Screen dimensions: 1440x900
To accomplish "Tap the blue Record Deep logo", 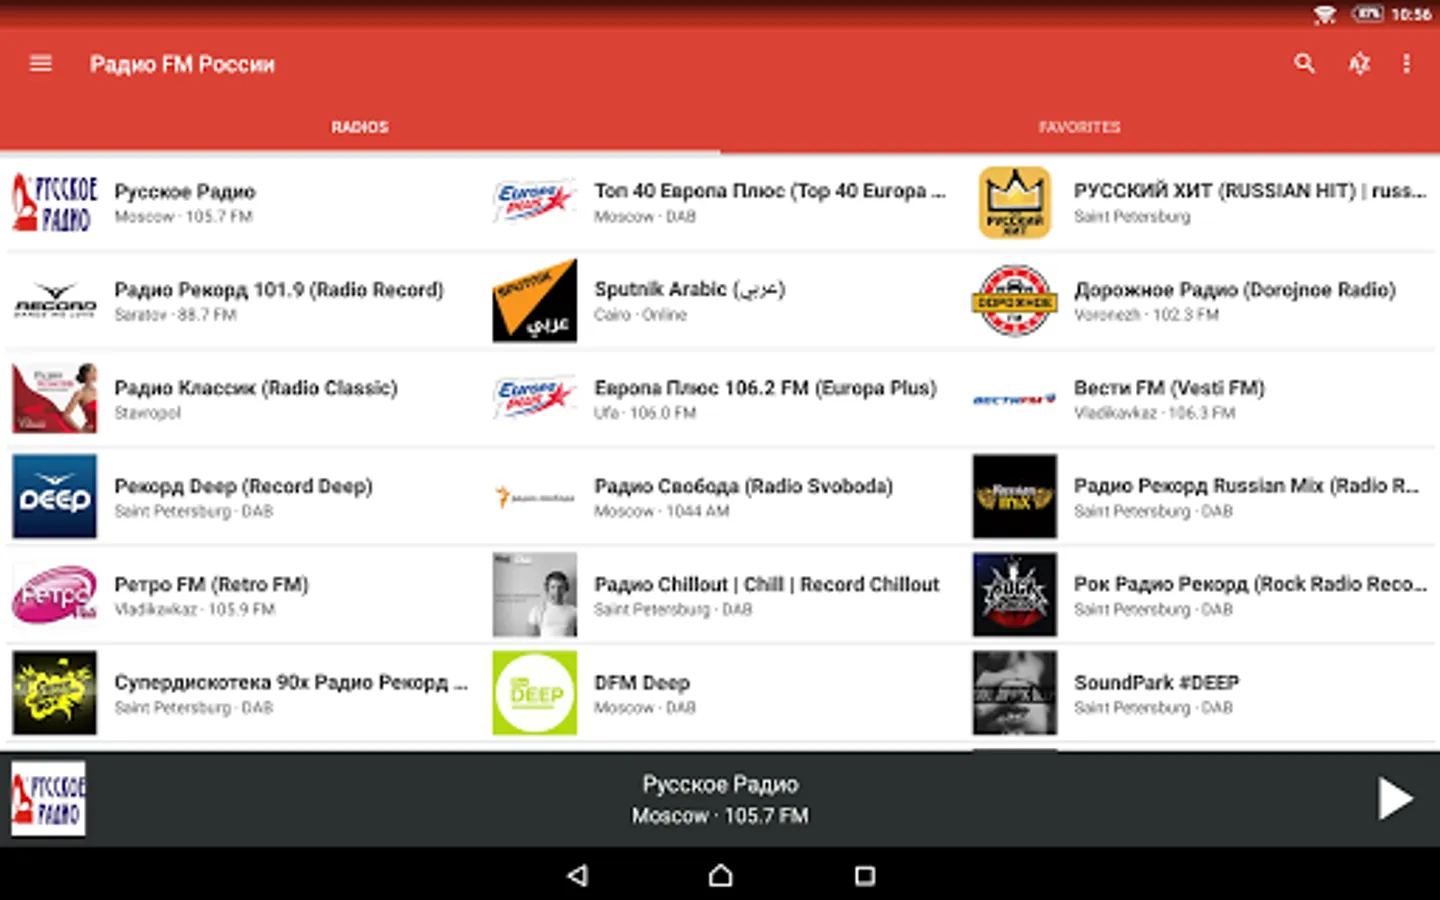I will [55, 496].
